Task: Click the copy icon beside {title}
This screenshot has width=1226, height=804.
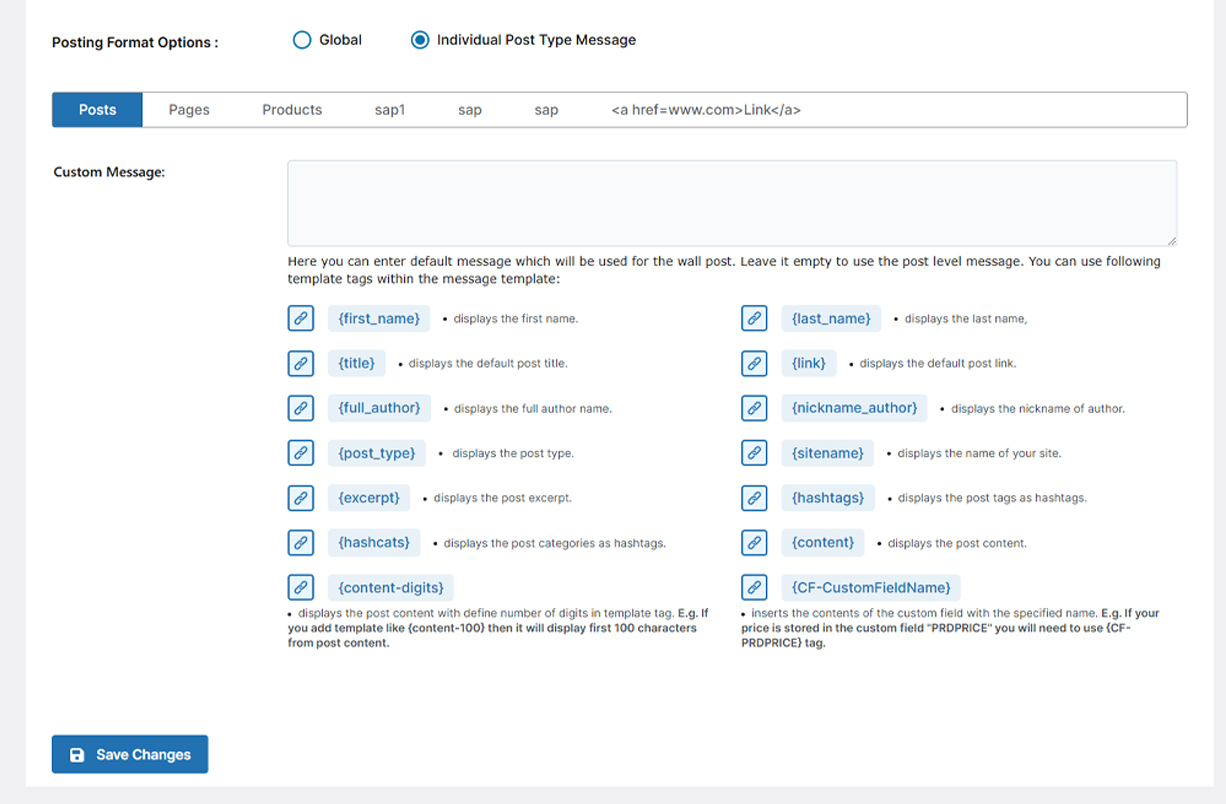Action: pos(300,363)
